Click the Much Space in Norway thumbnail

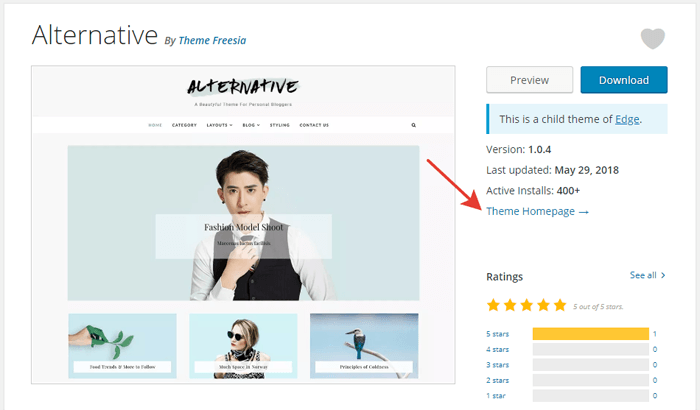pos(243,346)
